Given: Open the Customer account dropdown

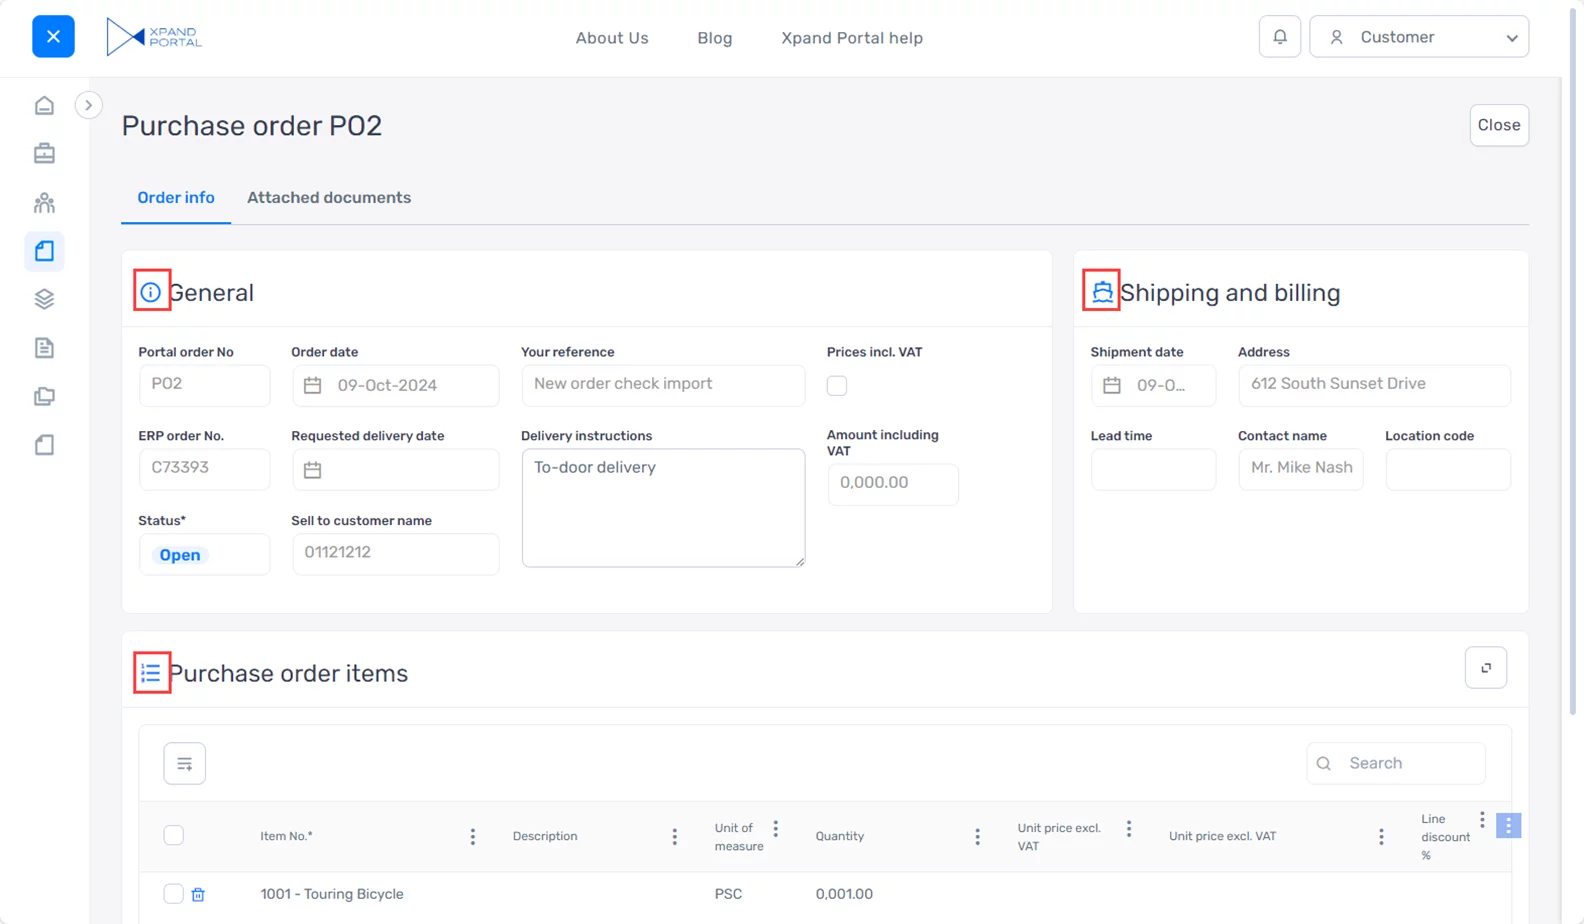Looking at the screenshot, I should 1418,37.
